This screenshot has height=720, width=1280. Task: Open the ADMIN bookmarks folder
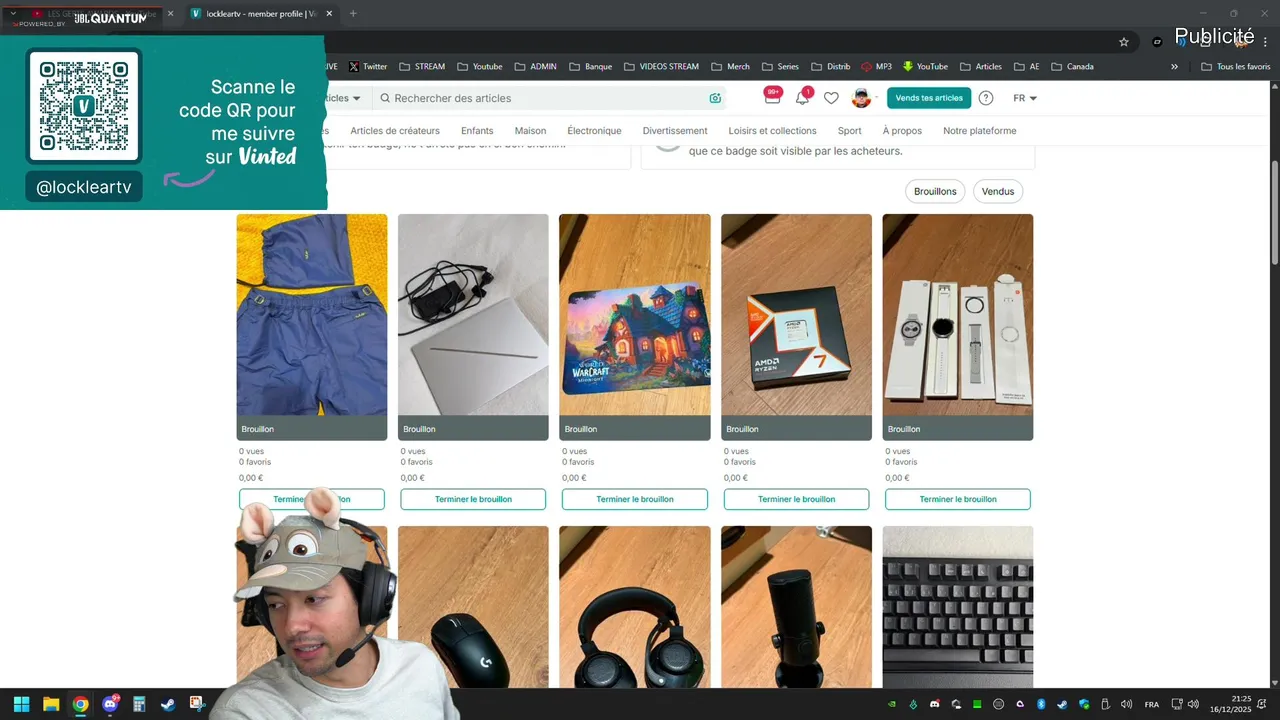click(535, 67)
